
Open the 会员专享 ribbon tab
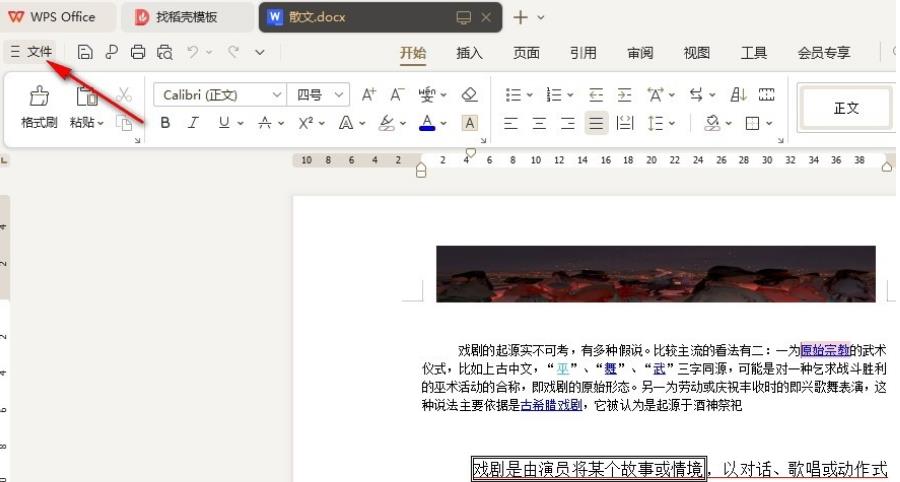[x=824, y=53]
